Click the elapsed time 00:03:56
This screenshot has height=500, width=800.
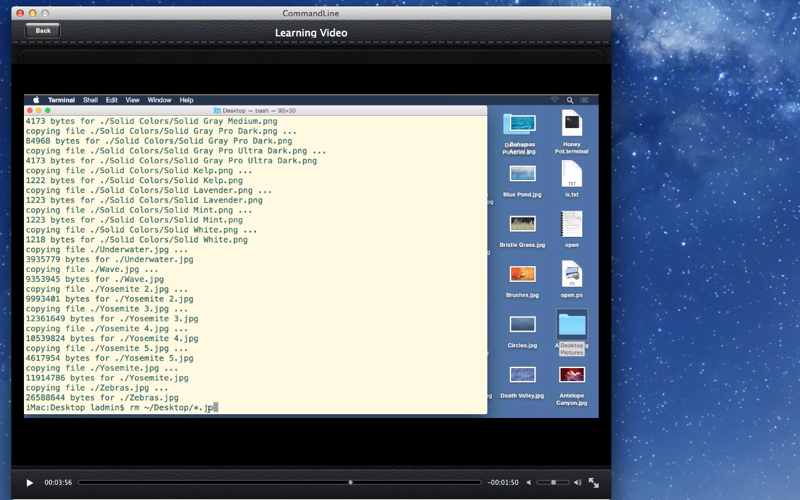[58, 482]
